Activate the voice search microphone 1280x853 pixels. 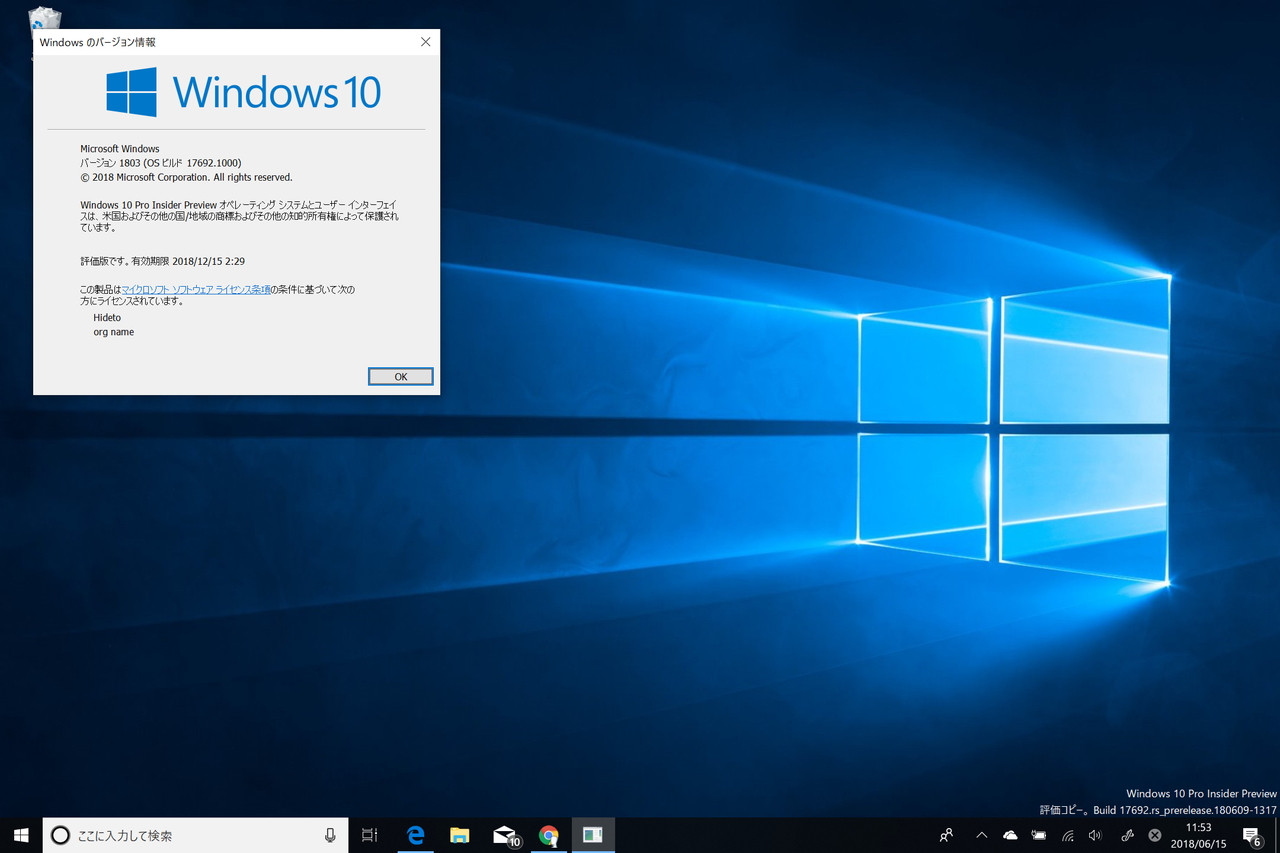click(x=330, y=835)
